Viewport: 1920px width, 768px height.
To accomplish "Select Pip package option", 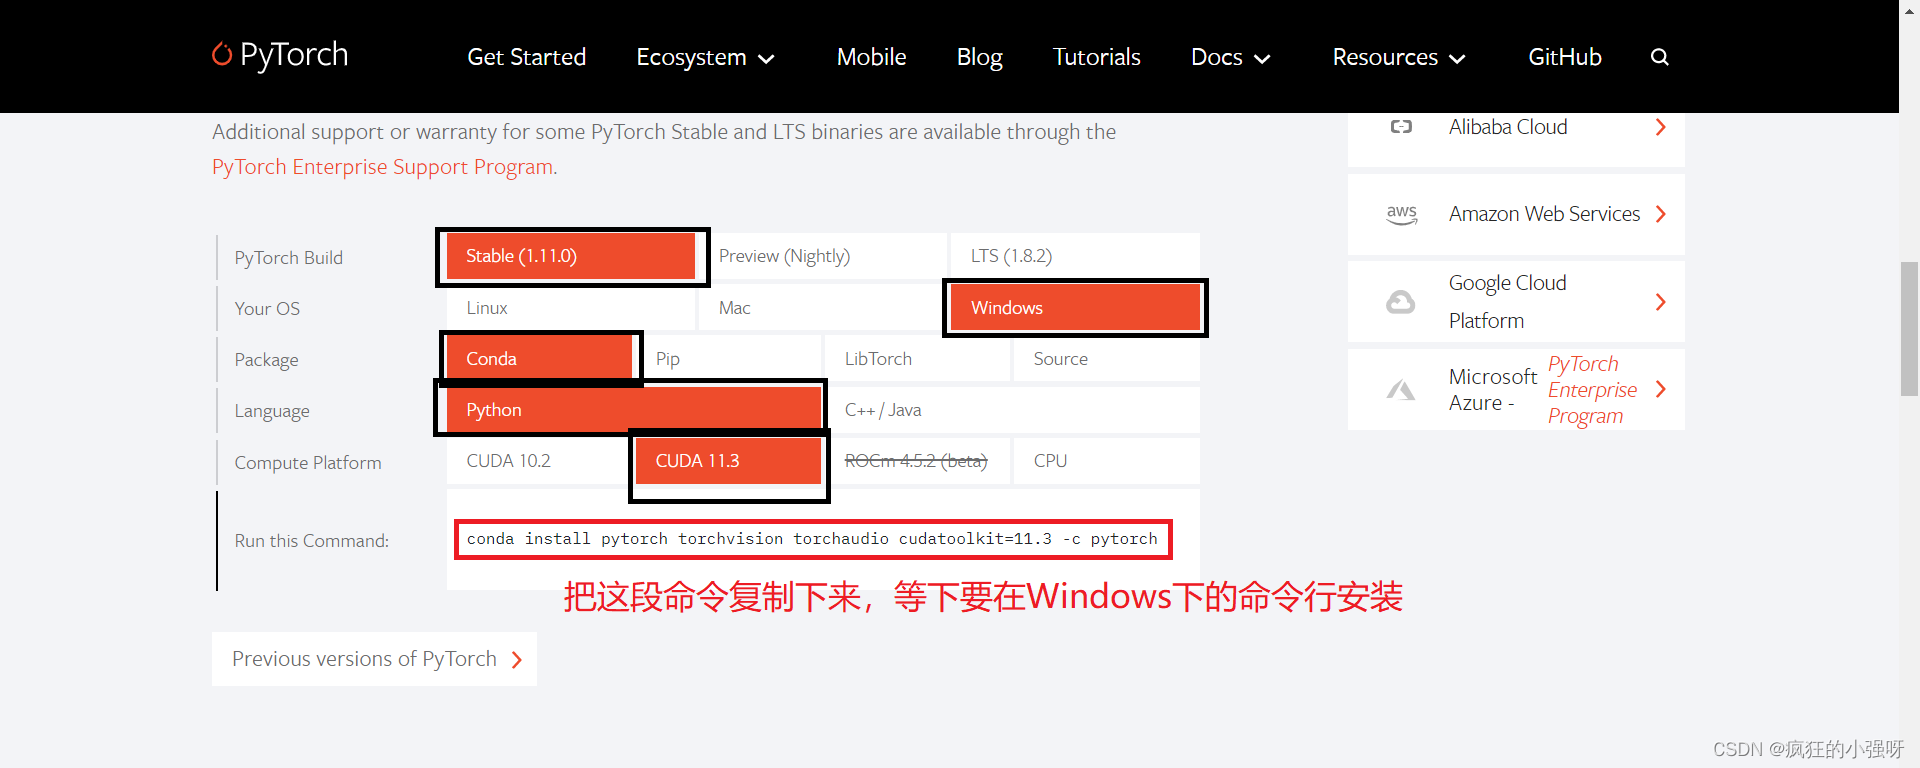I will 728,359.
